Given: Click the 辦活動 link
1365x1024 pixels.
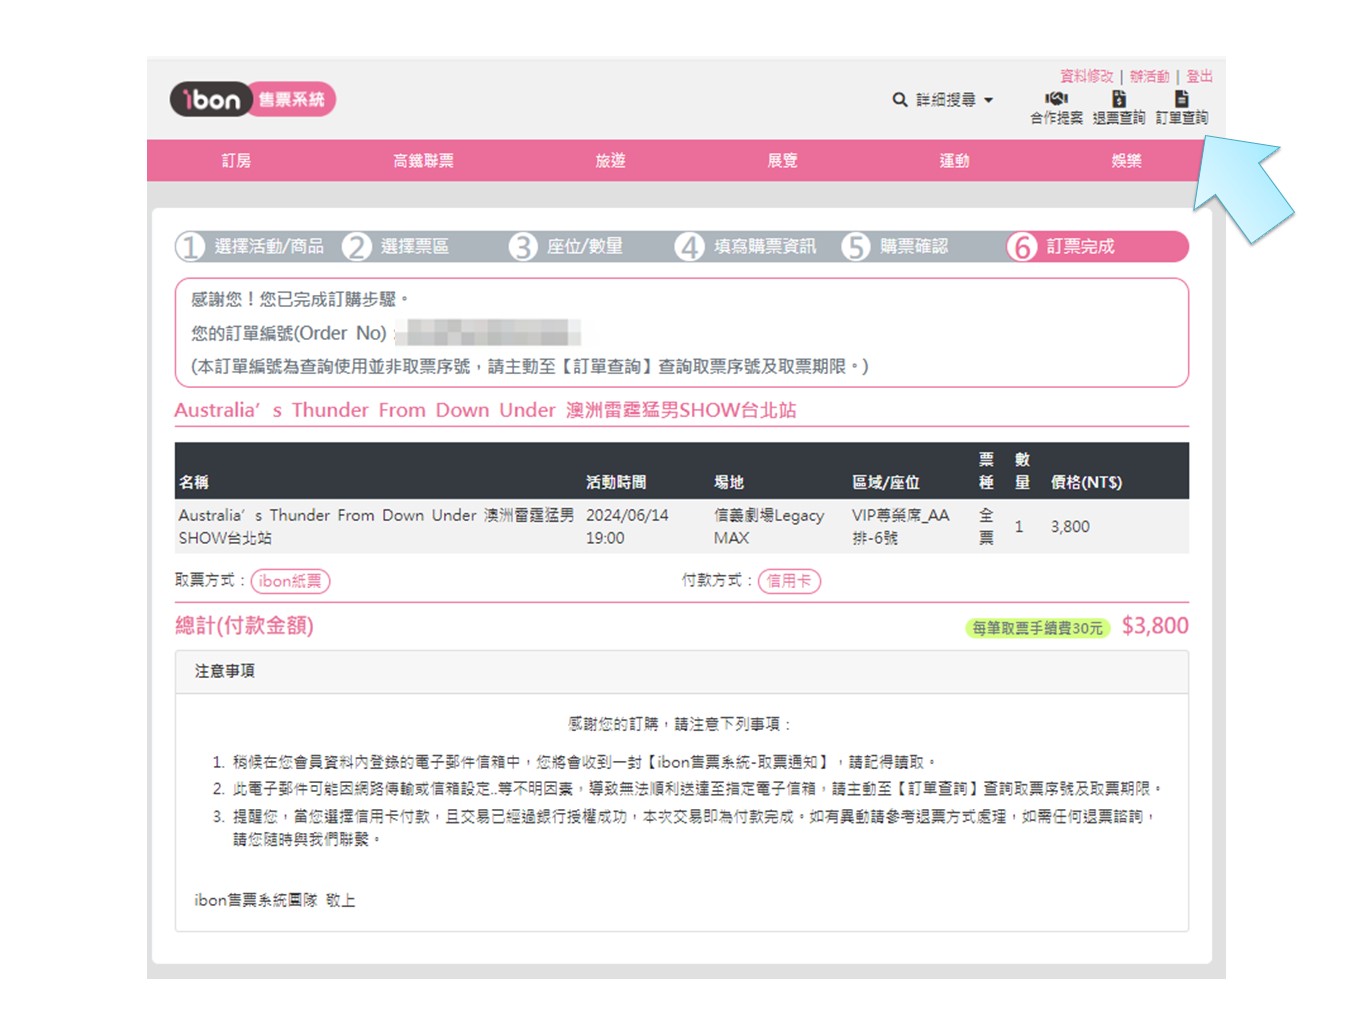Looking at the screenshot, I should click(1150, 76).
